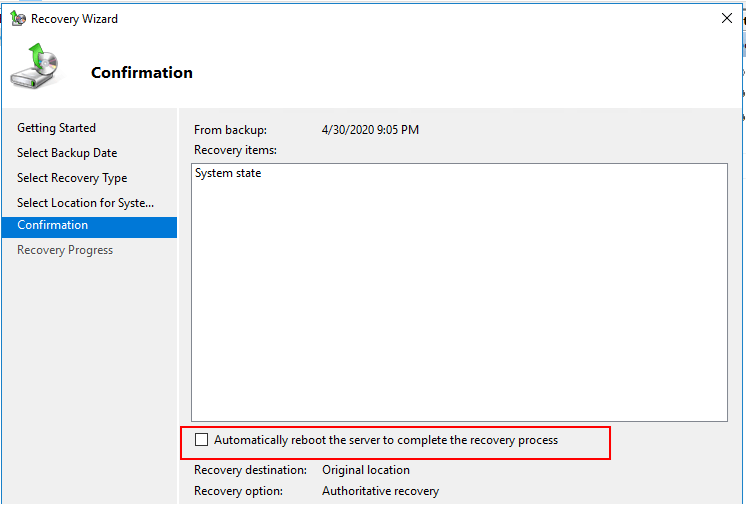Open the Select Backup Date step

[x=67, y=152]
